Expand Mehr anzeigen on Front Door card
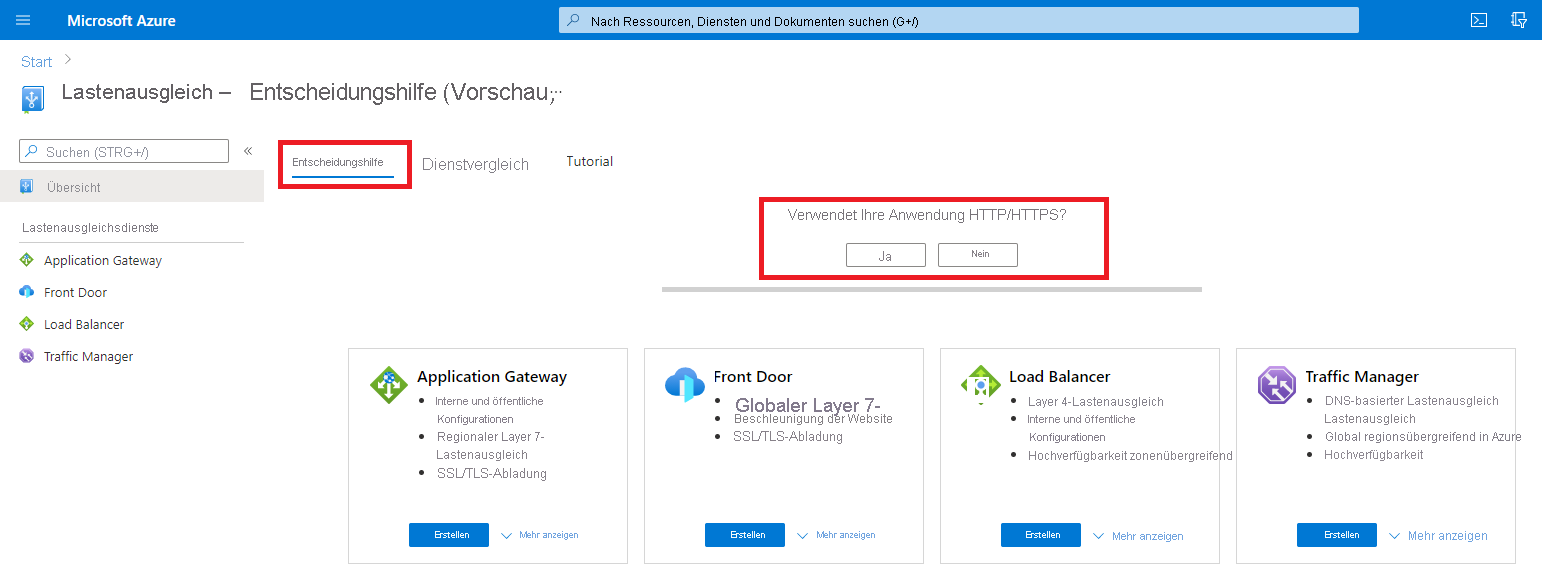Viewport: 1542px width, 586px height. point(835,535)
